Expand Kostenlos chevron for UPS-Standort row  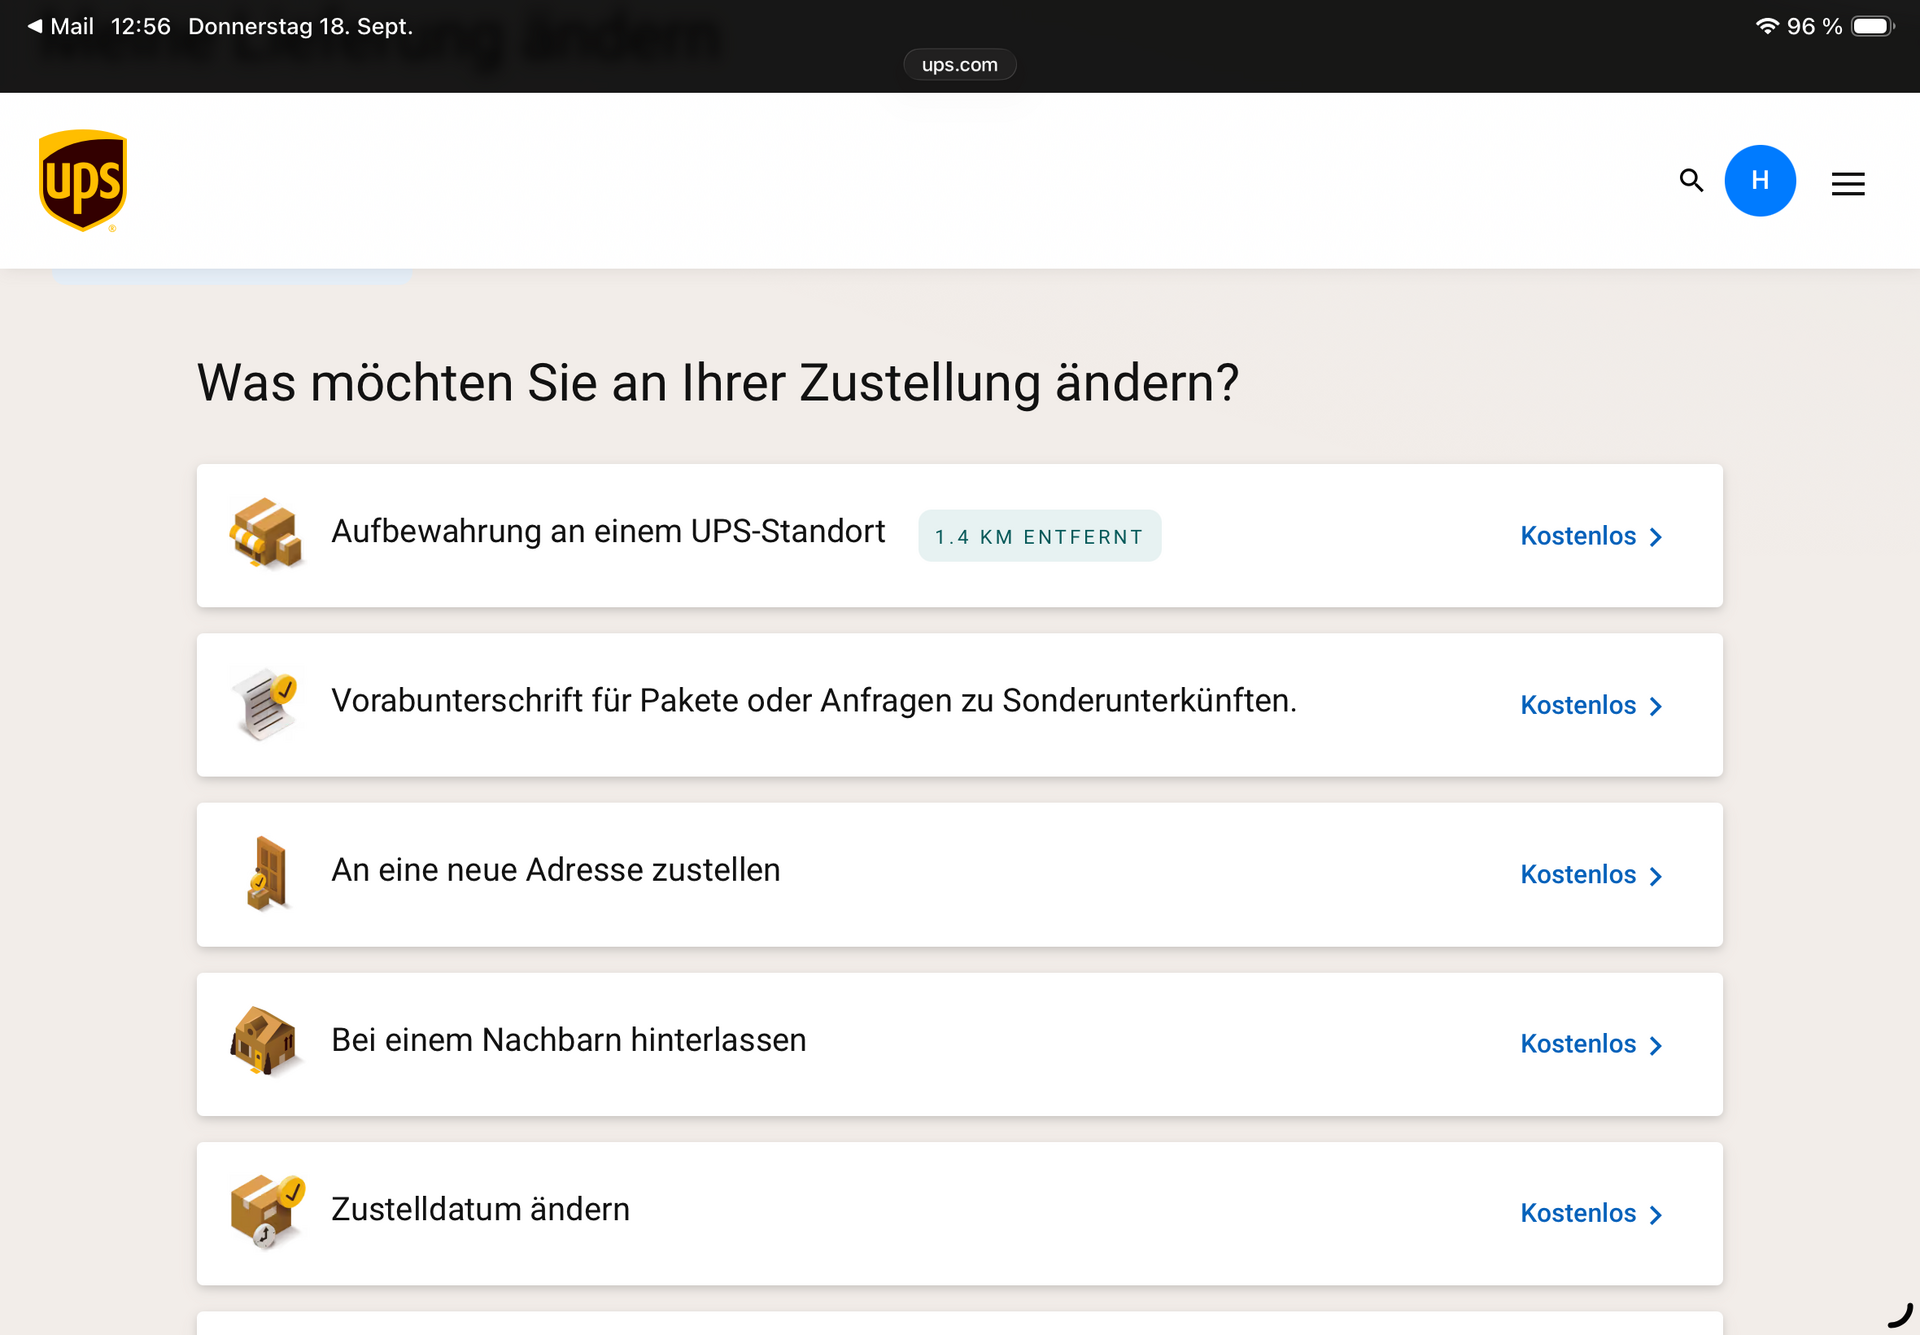(x=1656, y=537)
